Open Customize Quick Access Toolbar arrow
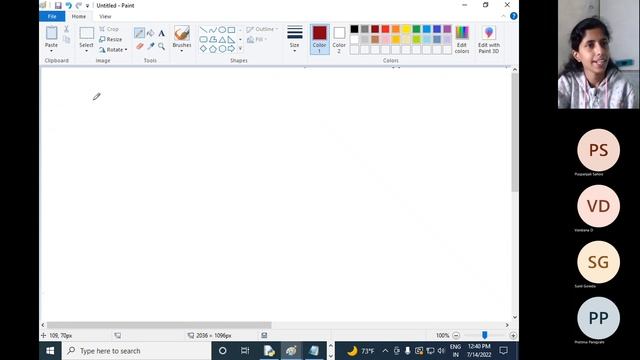The image size is (640, 360). click(x=87, y=6)
